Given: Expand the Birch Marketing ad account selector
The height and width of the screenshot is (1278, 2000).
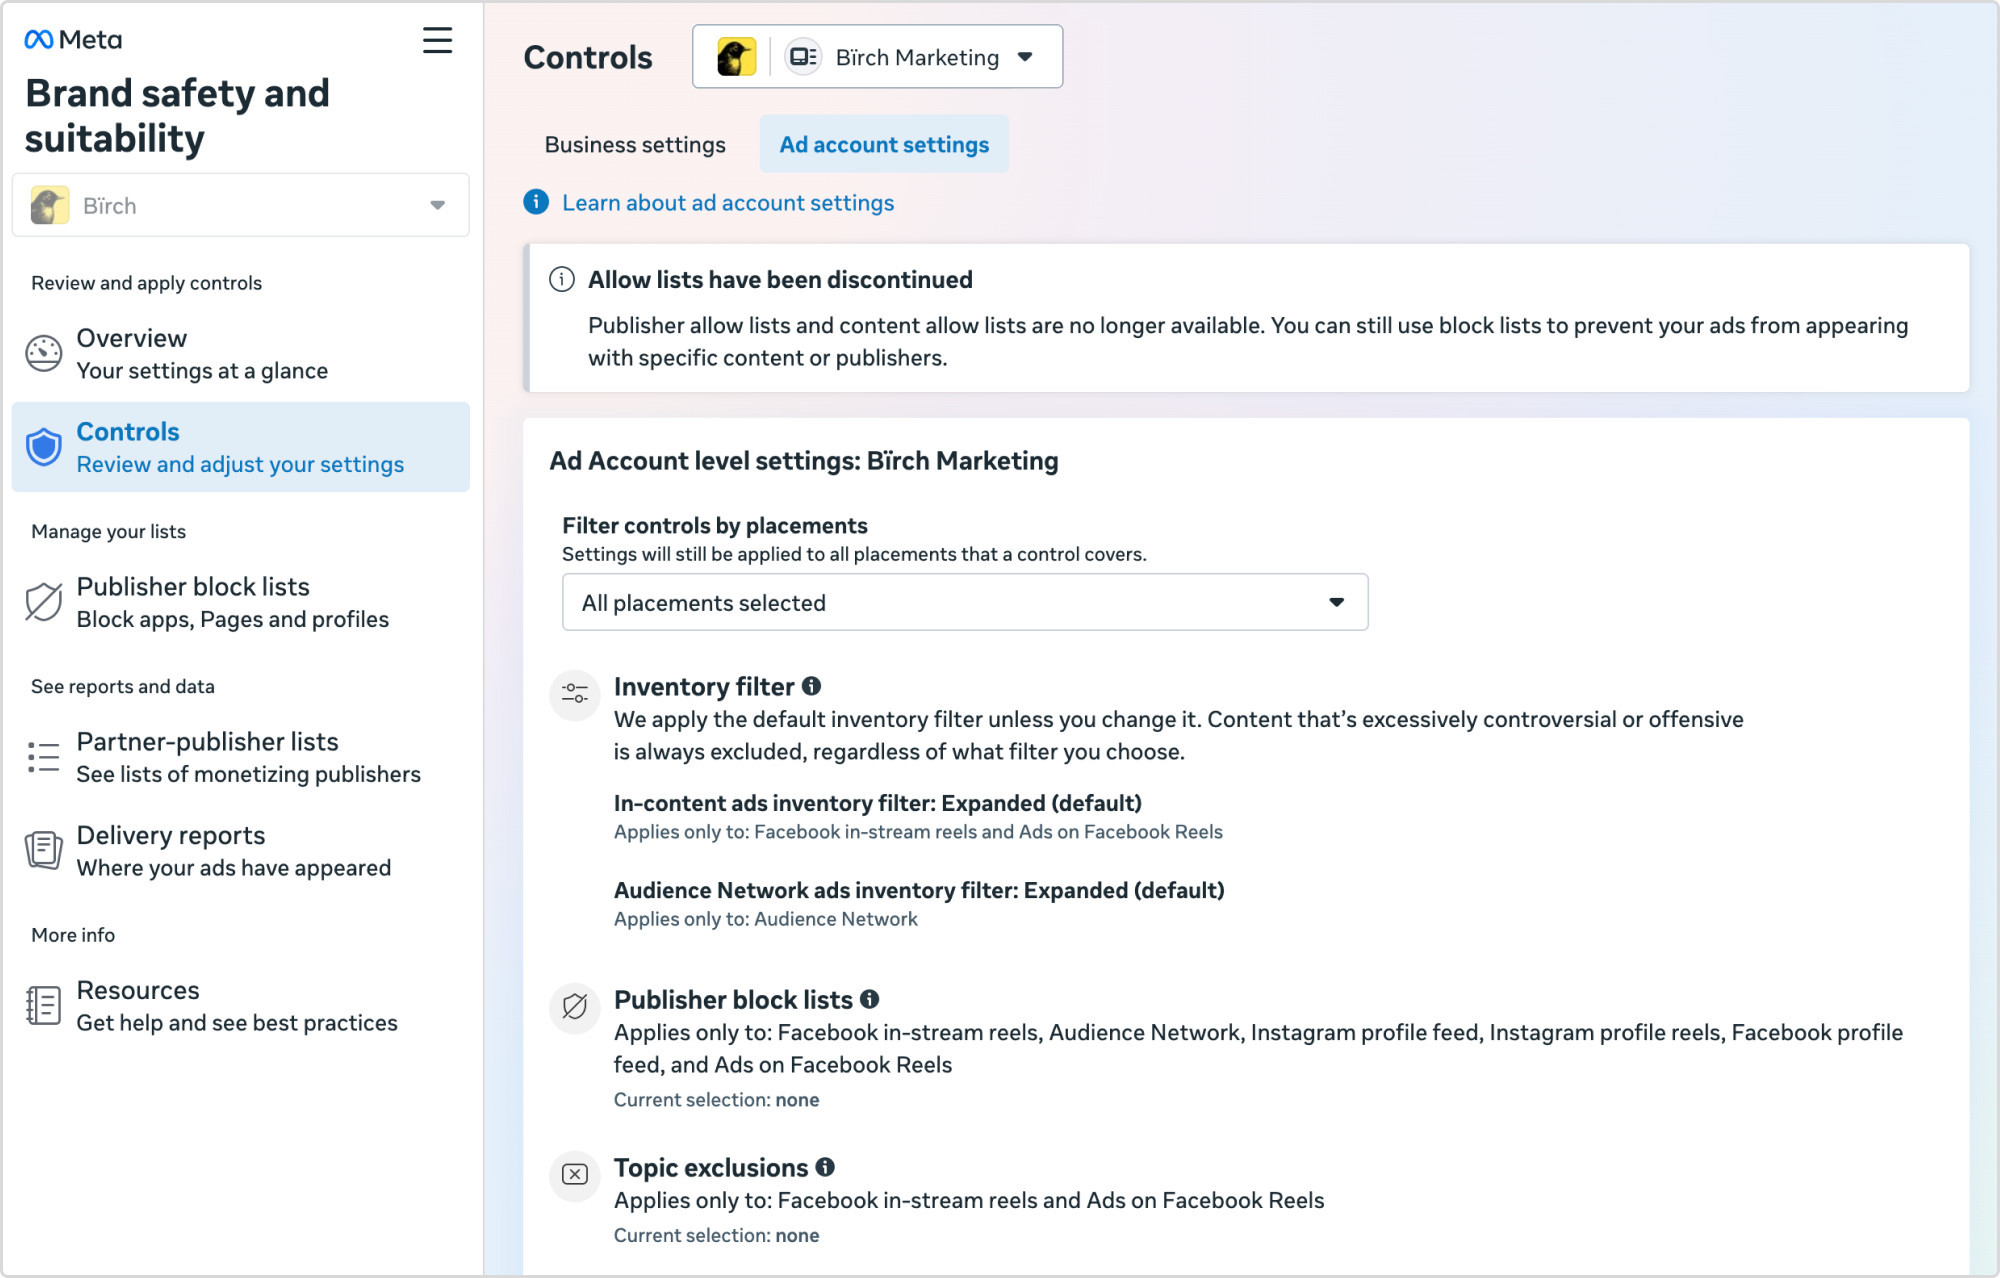Looking at the screenshot, I should click(x=877, y=57).
